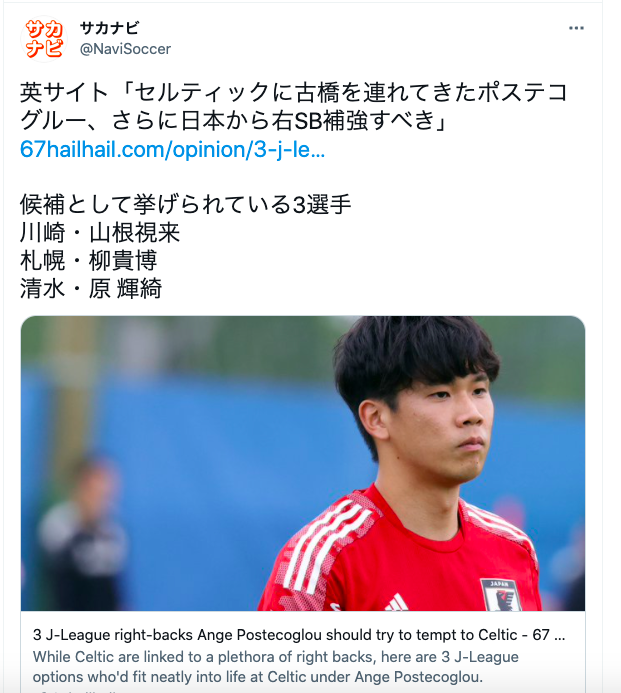Click the tweet line containing 右SB補強すべき
The image size is (621, 693).
(234, 121)
